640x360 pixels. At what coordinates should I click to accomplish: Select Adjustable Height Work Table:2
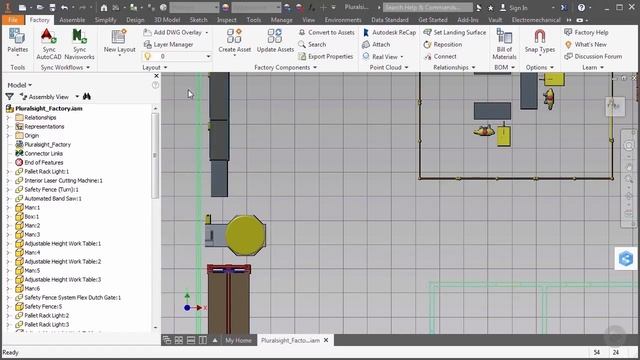pos(62,261)
